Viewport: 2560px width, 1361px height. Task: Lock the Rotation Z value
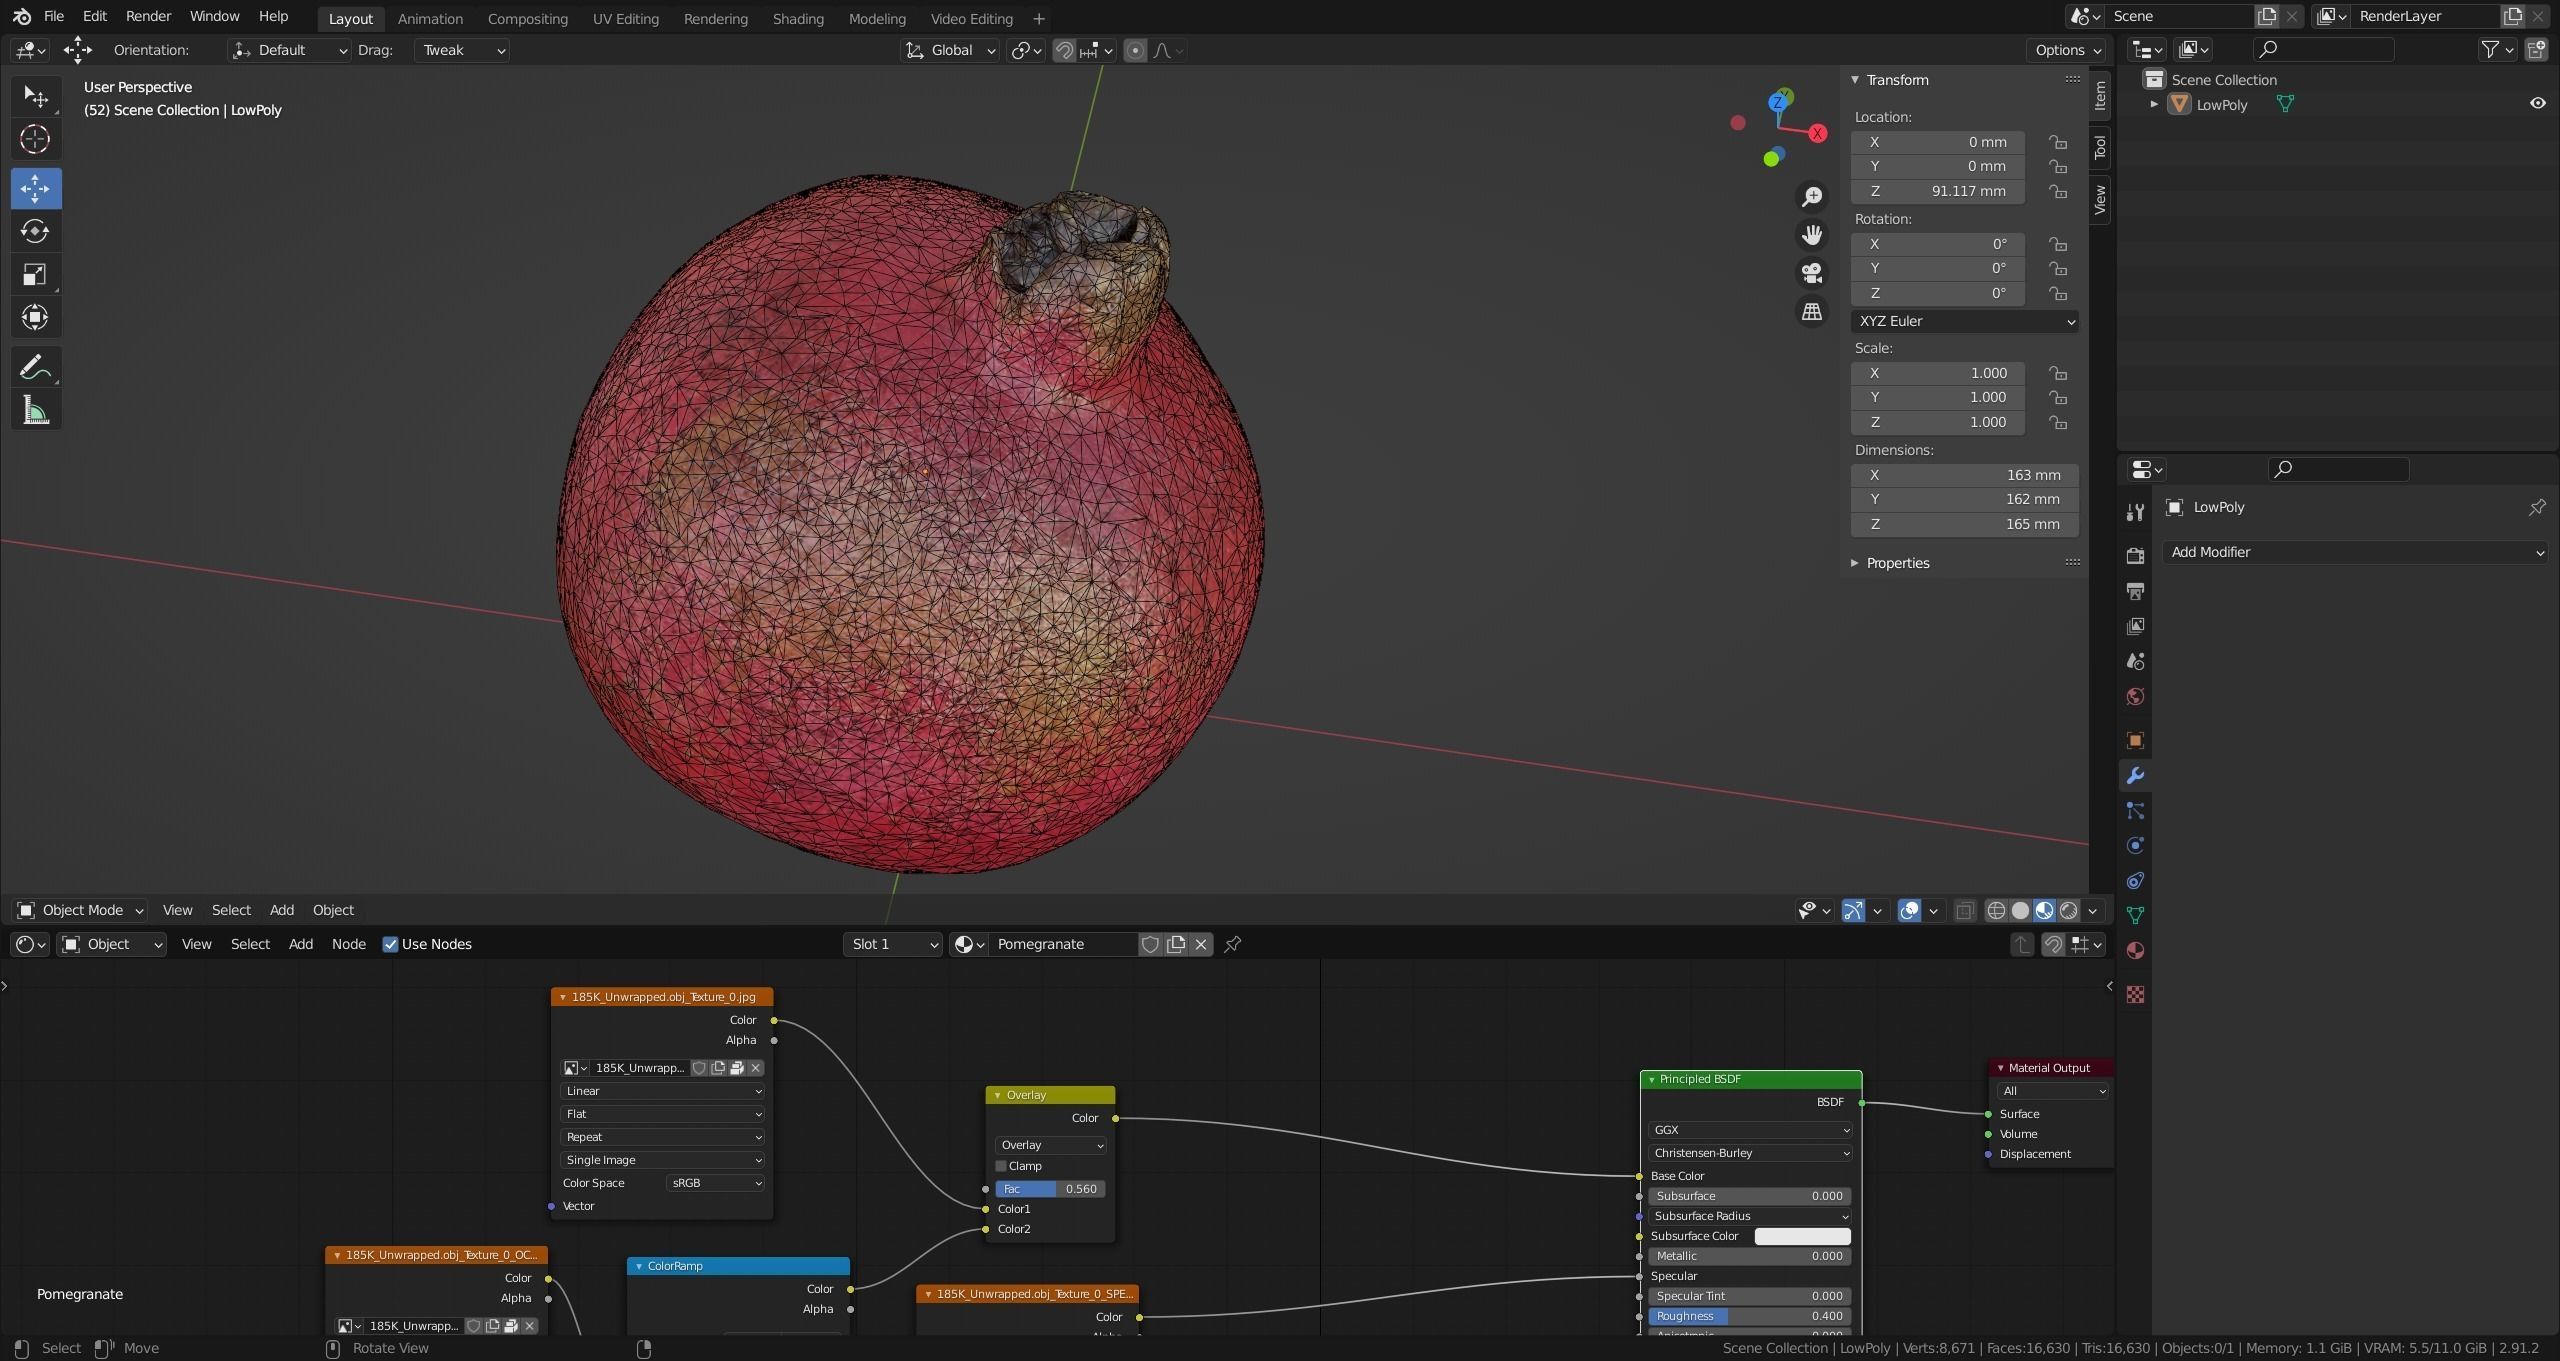click(x=2057, y=293)
